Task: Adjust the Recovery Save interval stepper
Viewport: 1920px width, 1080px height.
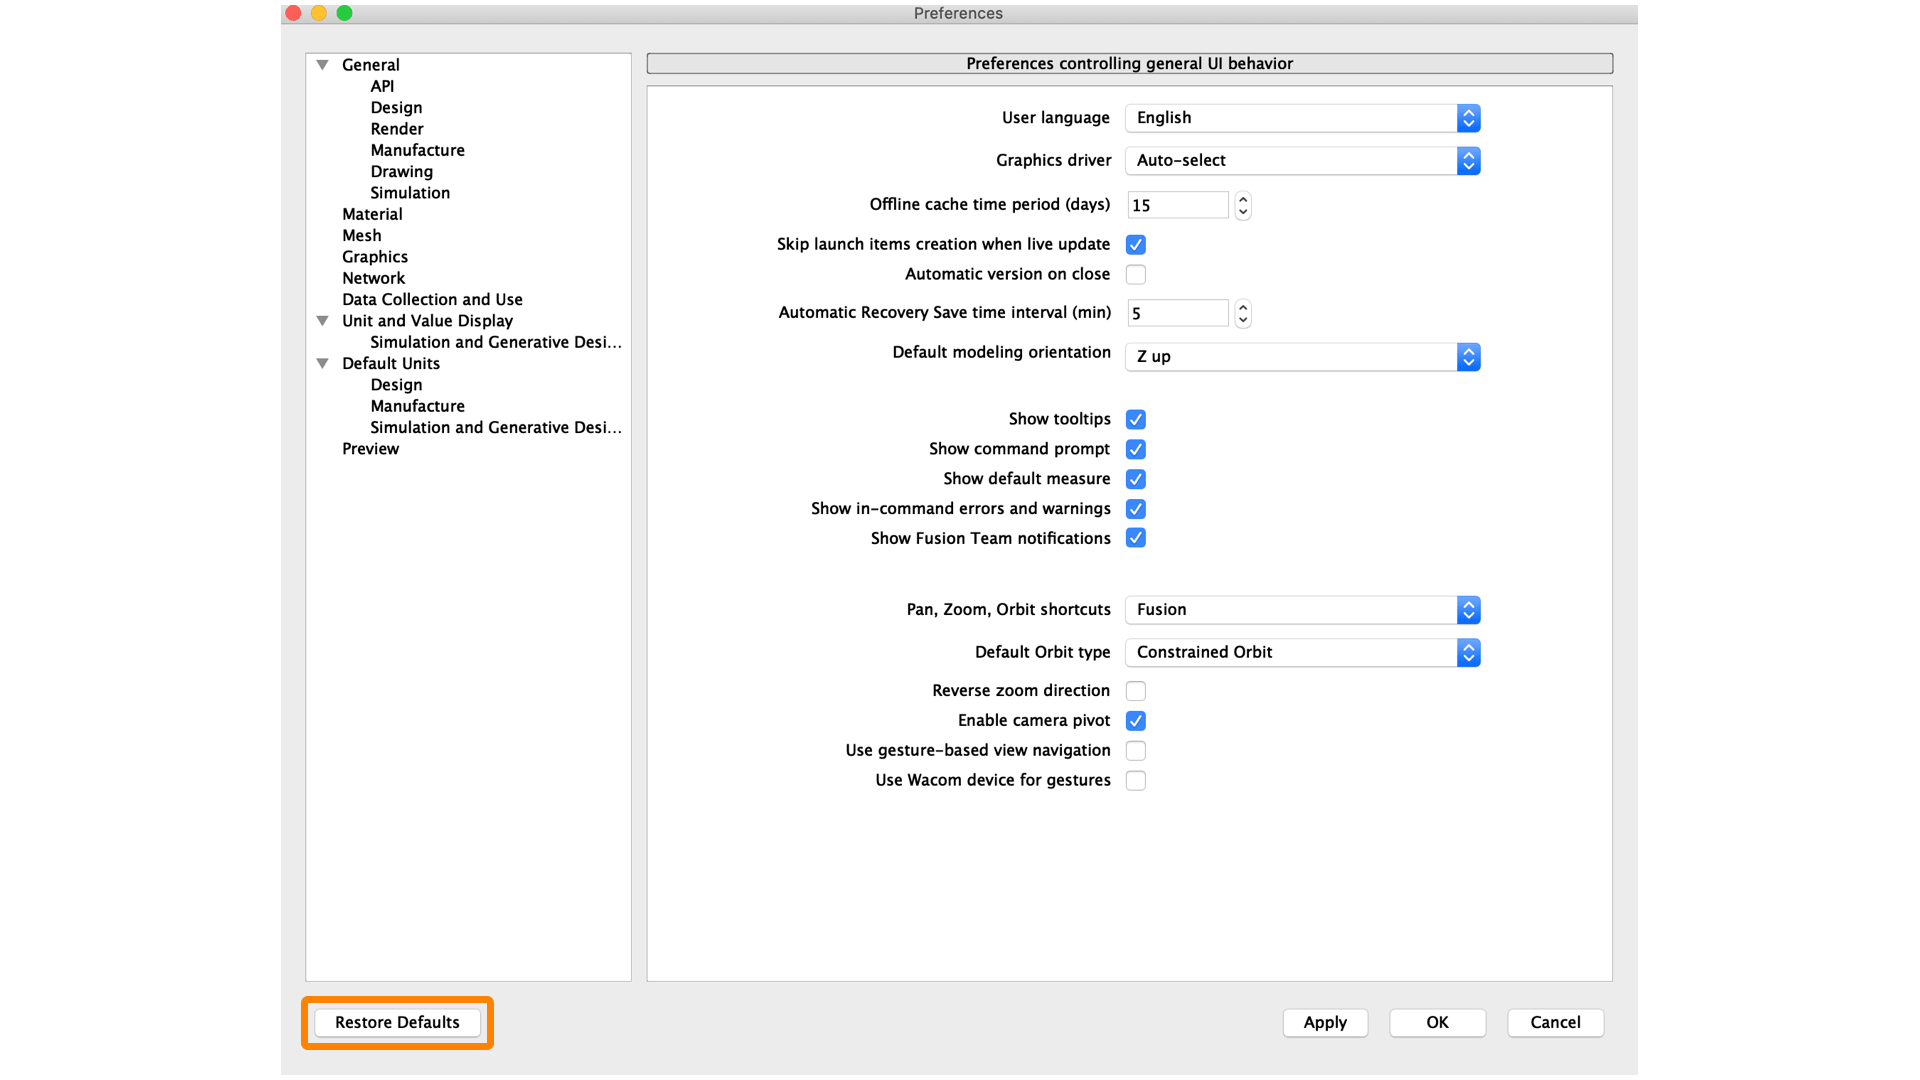Action: pos(1243,313)
